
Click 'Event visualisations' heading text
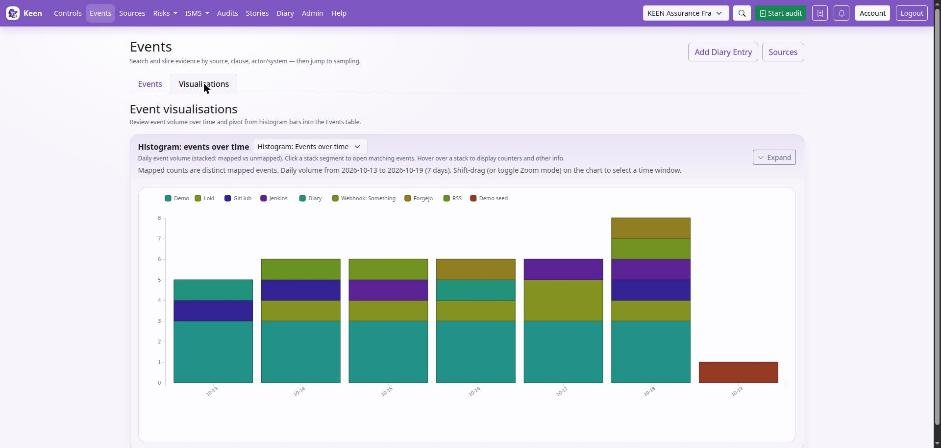tap(184, 109)
